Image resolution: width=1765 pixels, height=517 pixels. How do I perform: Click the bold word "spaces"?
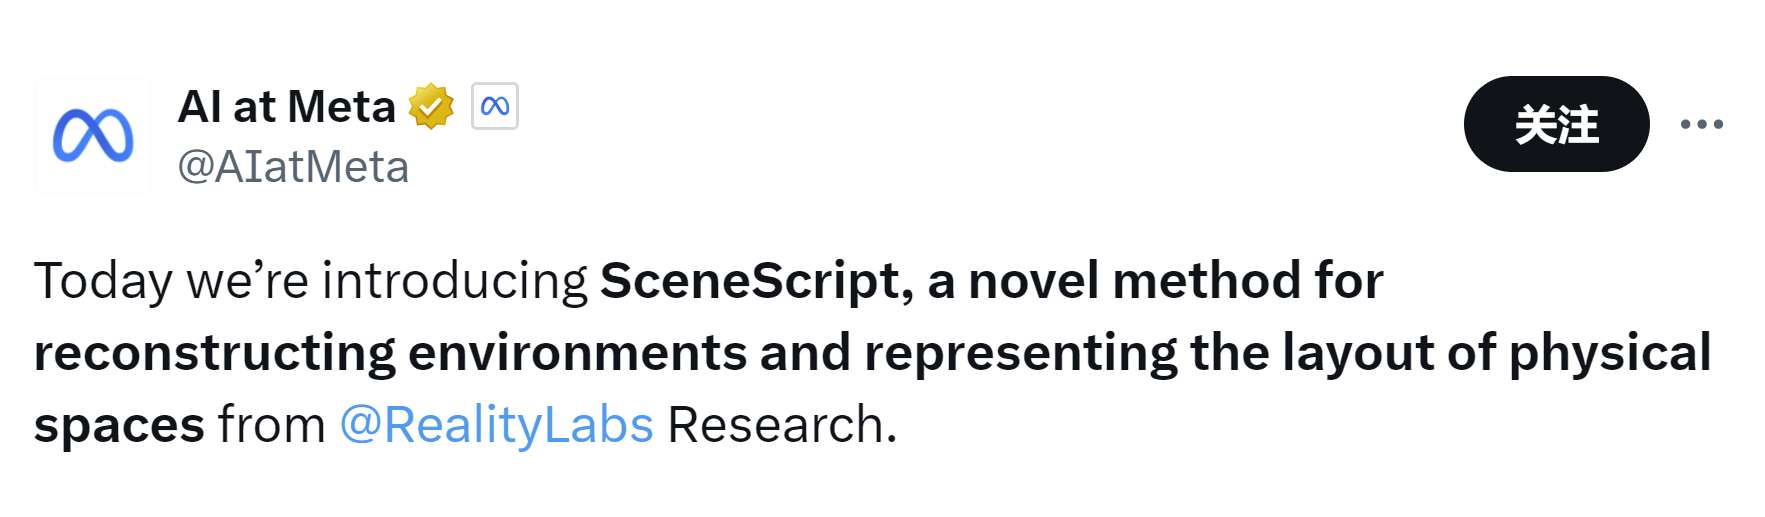pyautogui.click(x=119, y=424)
